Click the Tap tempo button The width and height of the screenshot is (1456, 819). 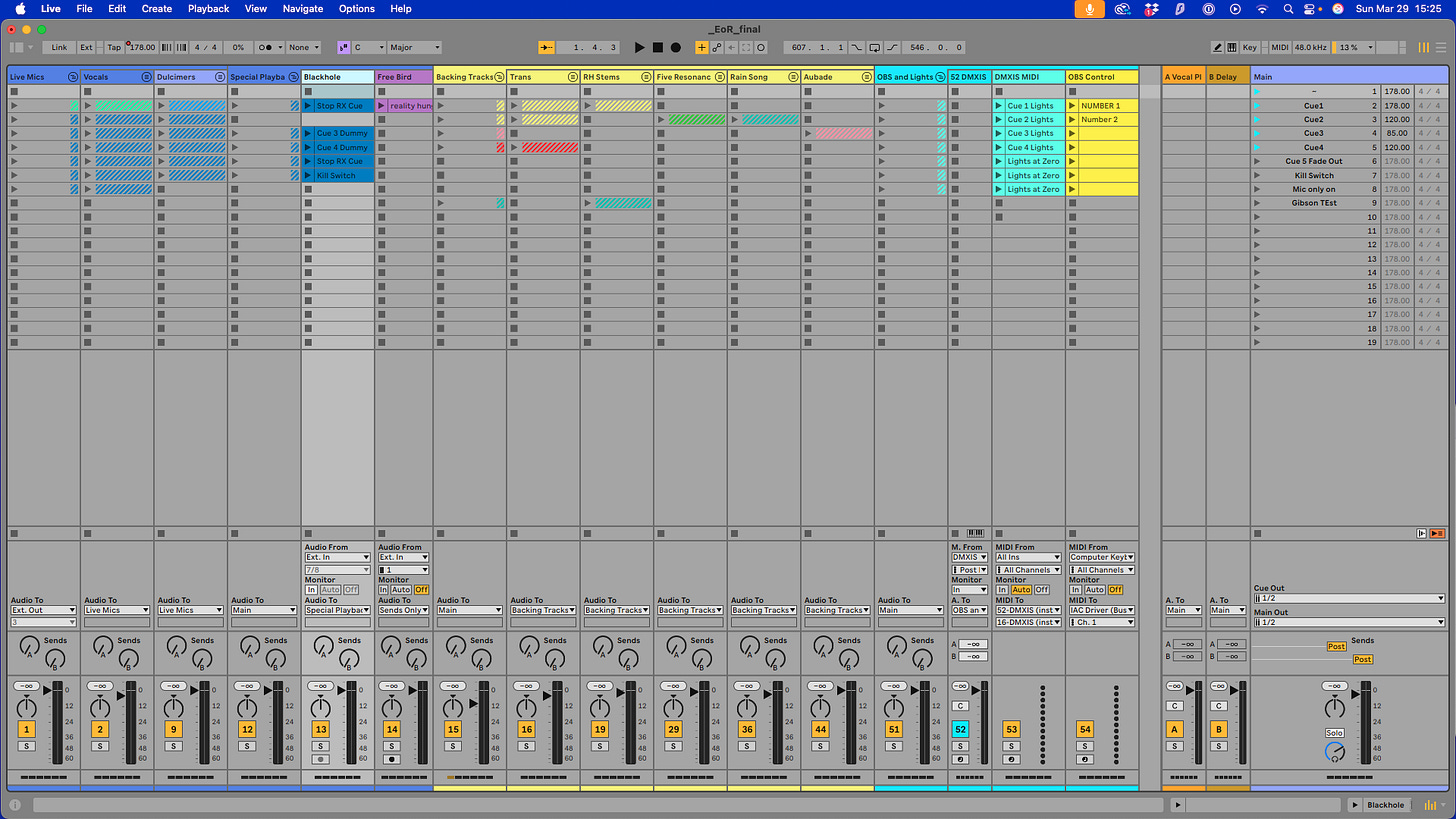(114, 47)
